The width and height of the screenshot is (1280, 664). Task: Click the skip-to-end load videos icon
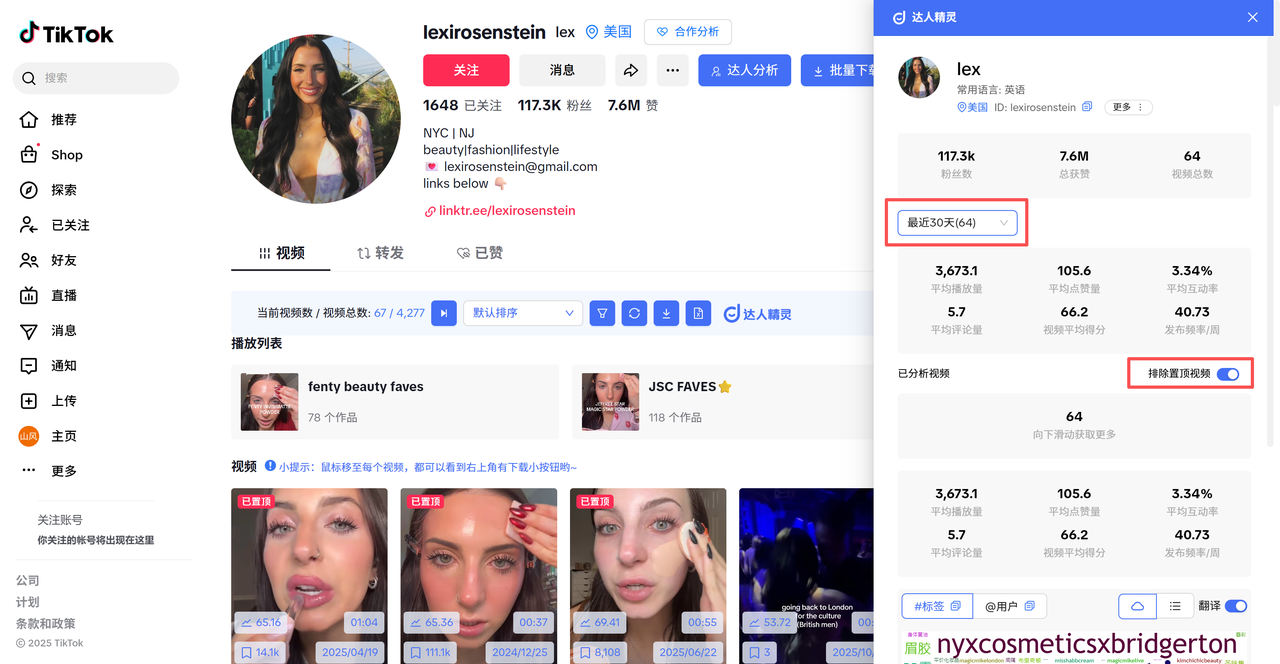tap(444, 313)
